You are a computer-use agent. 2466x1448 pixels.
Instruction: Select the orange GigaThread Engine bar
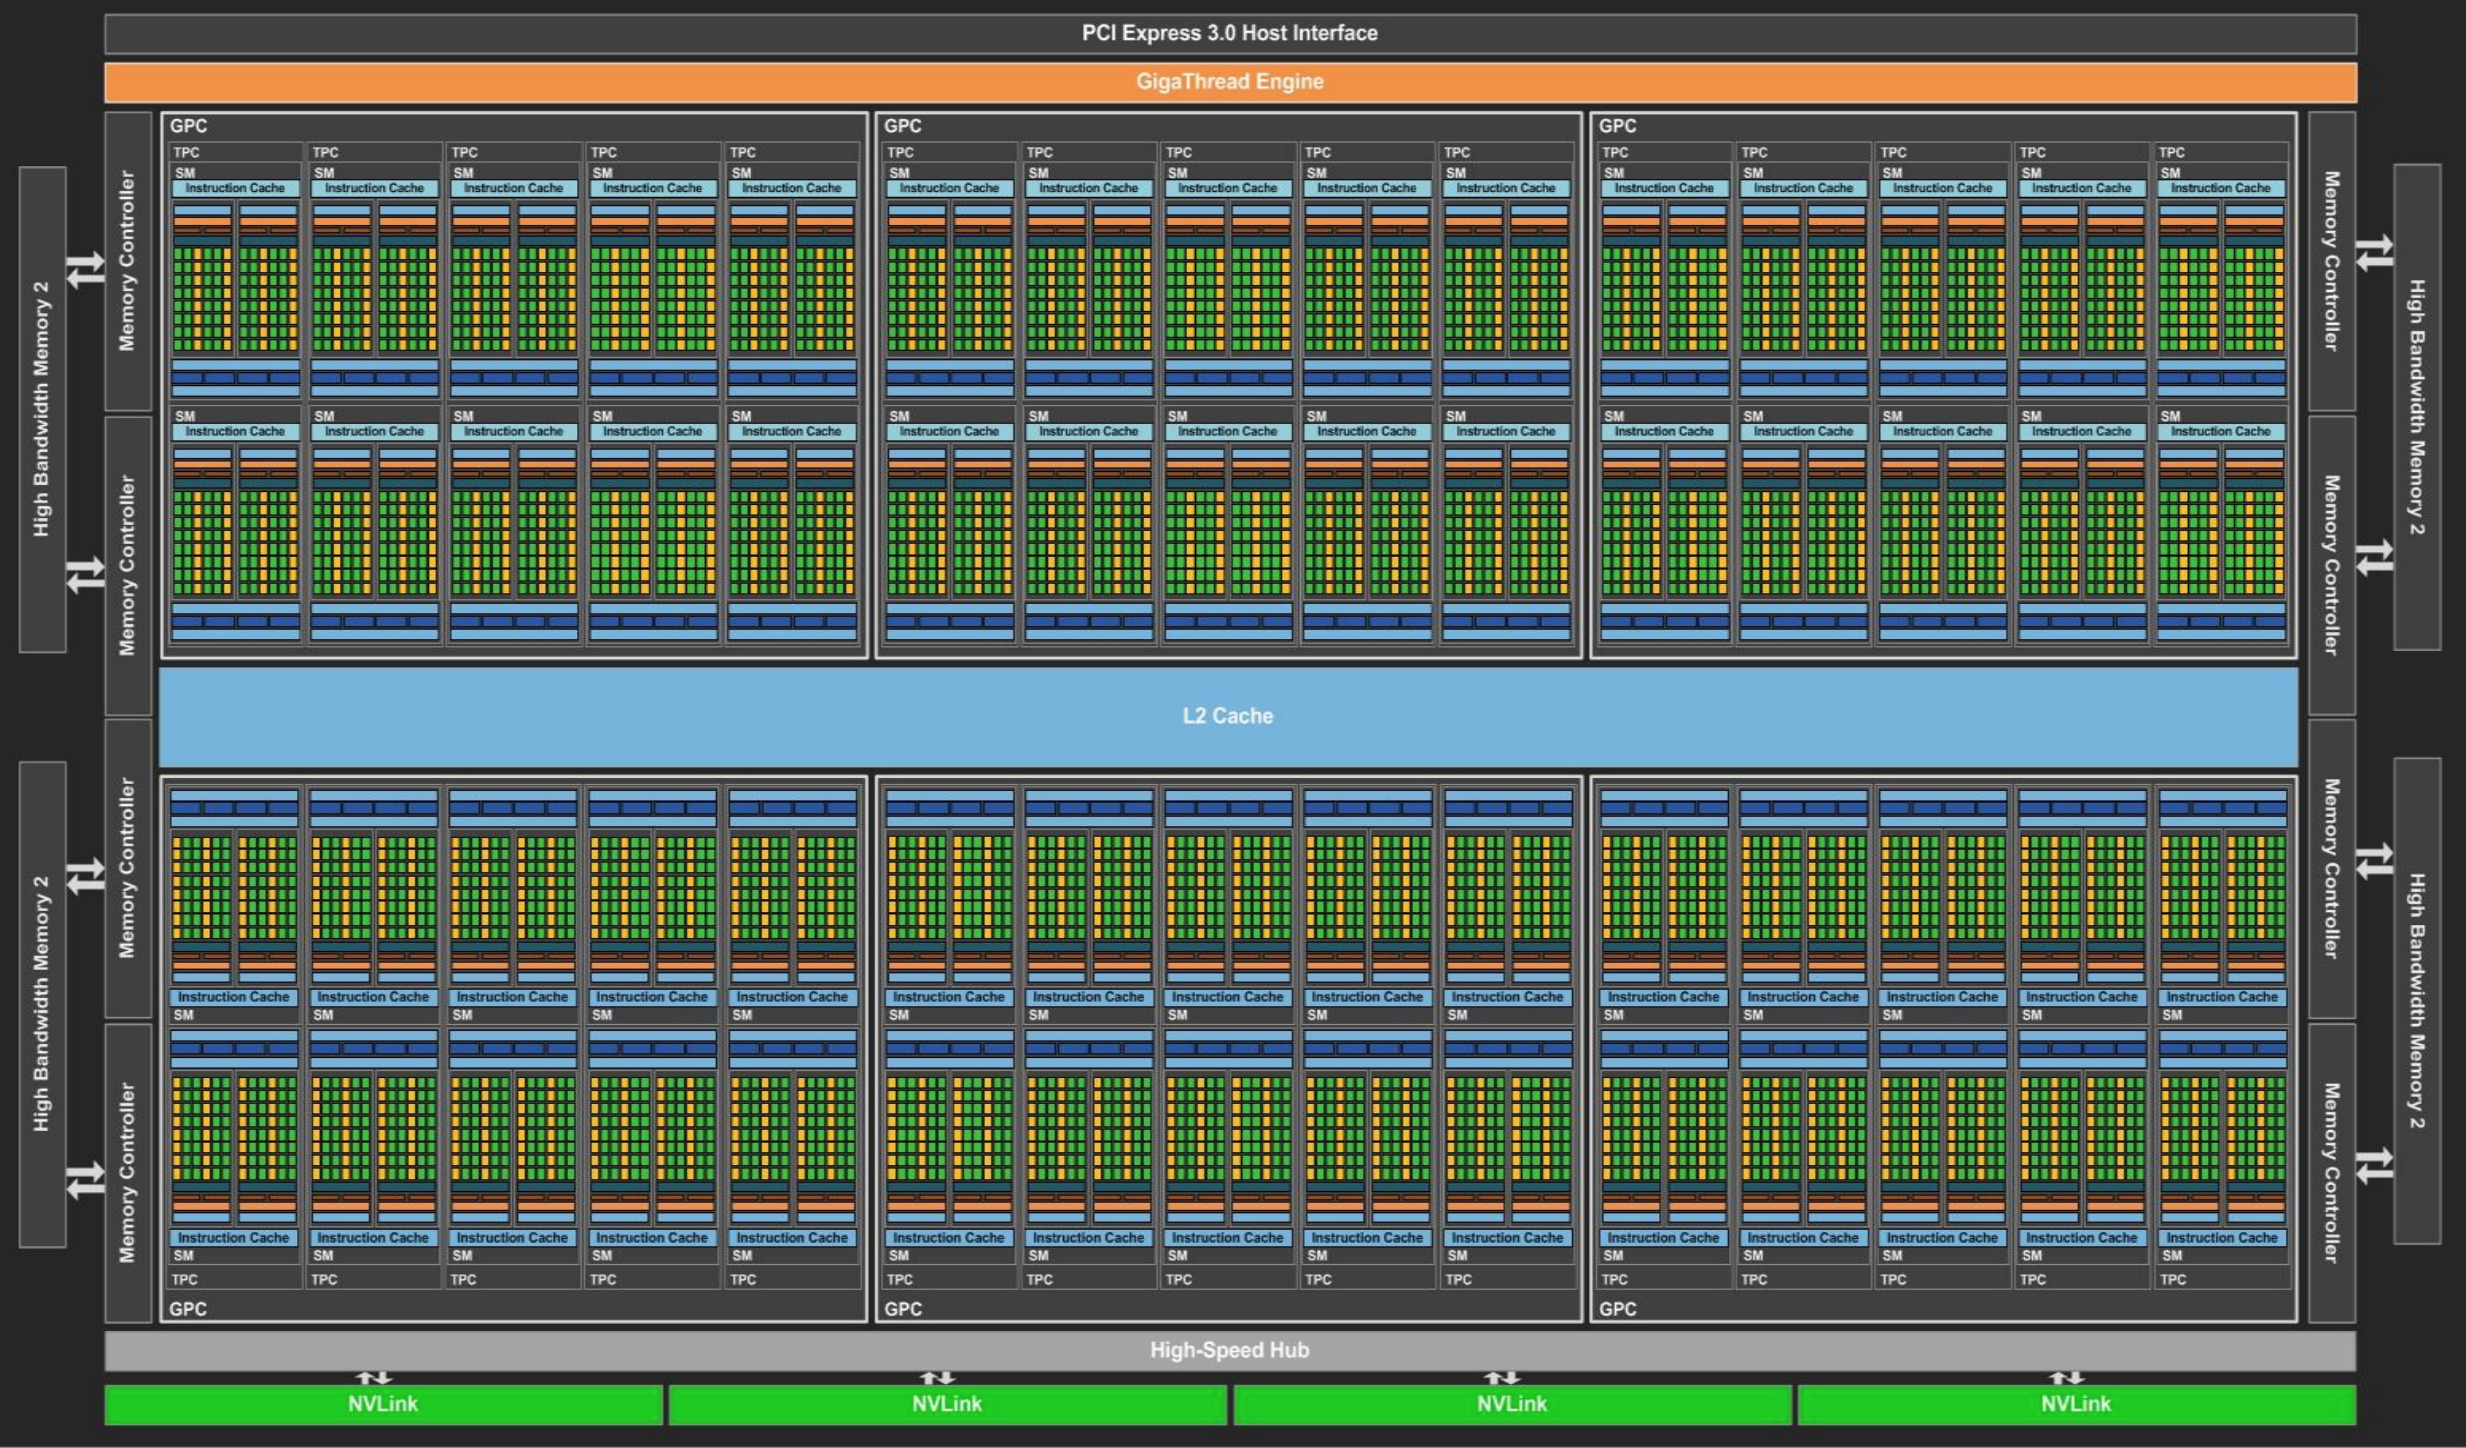pos(1230,82)
